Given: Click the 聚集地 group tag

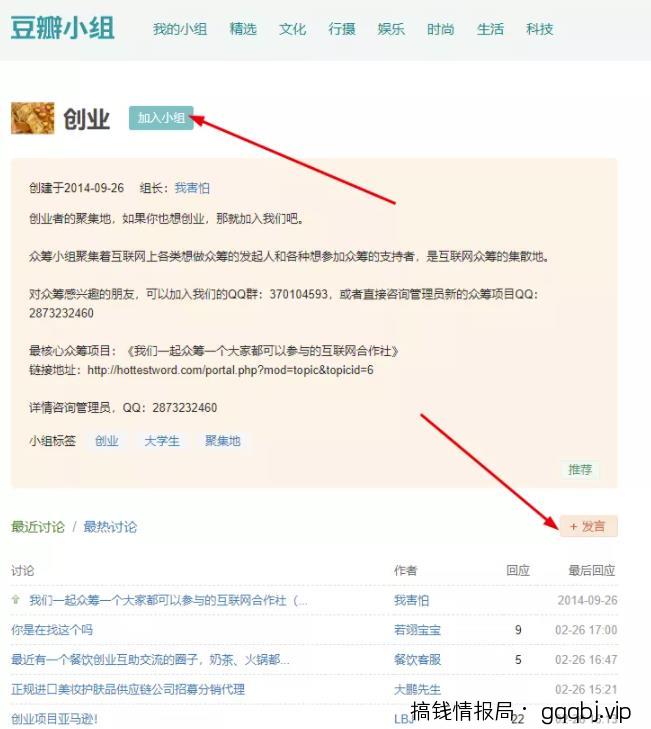Looking at the screenshot, I should (x=223, y=441).
